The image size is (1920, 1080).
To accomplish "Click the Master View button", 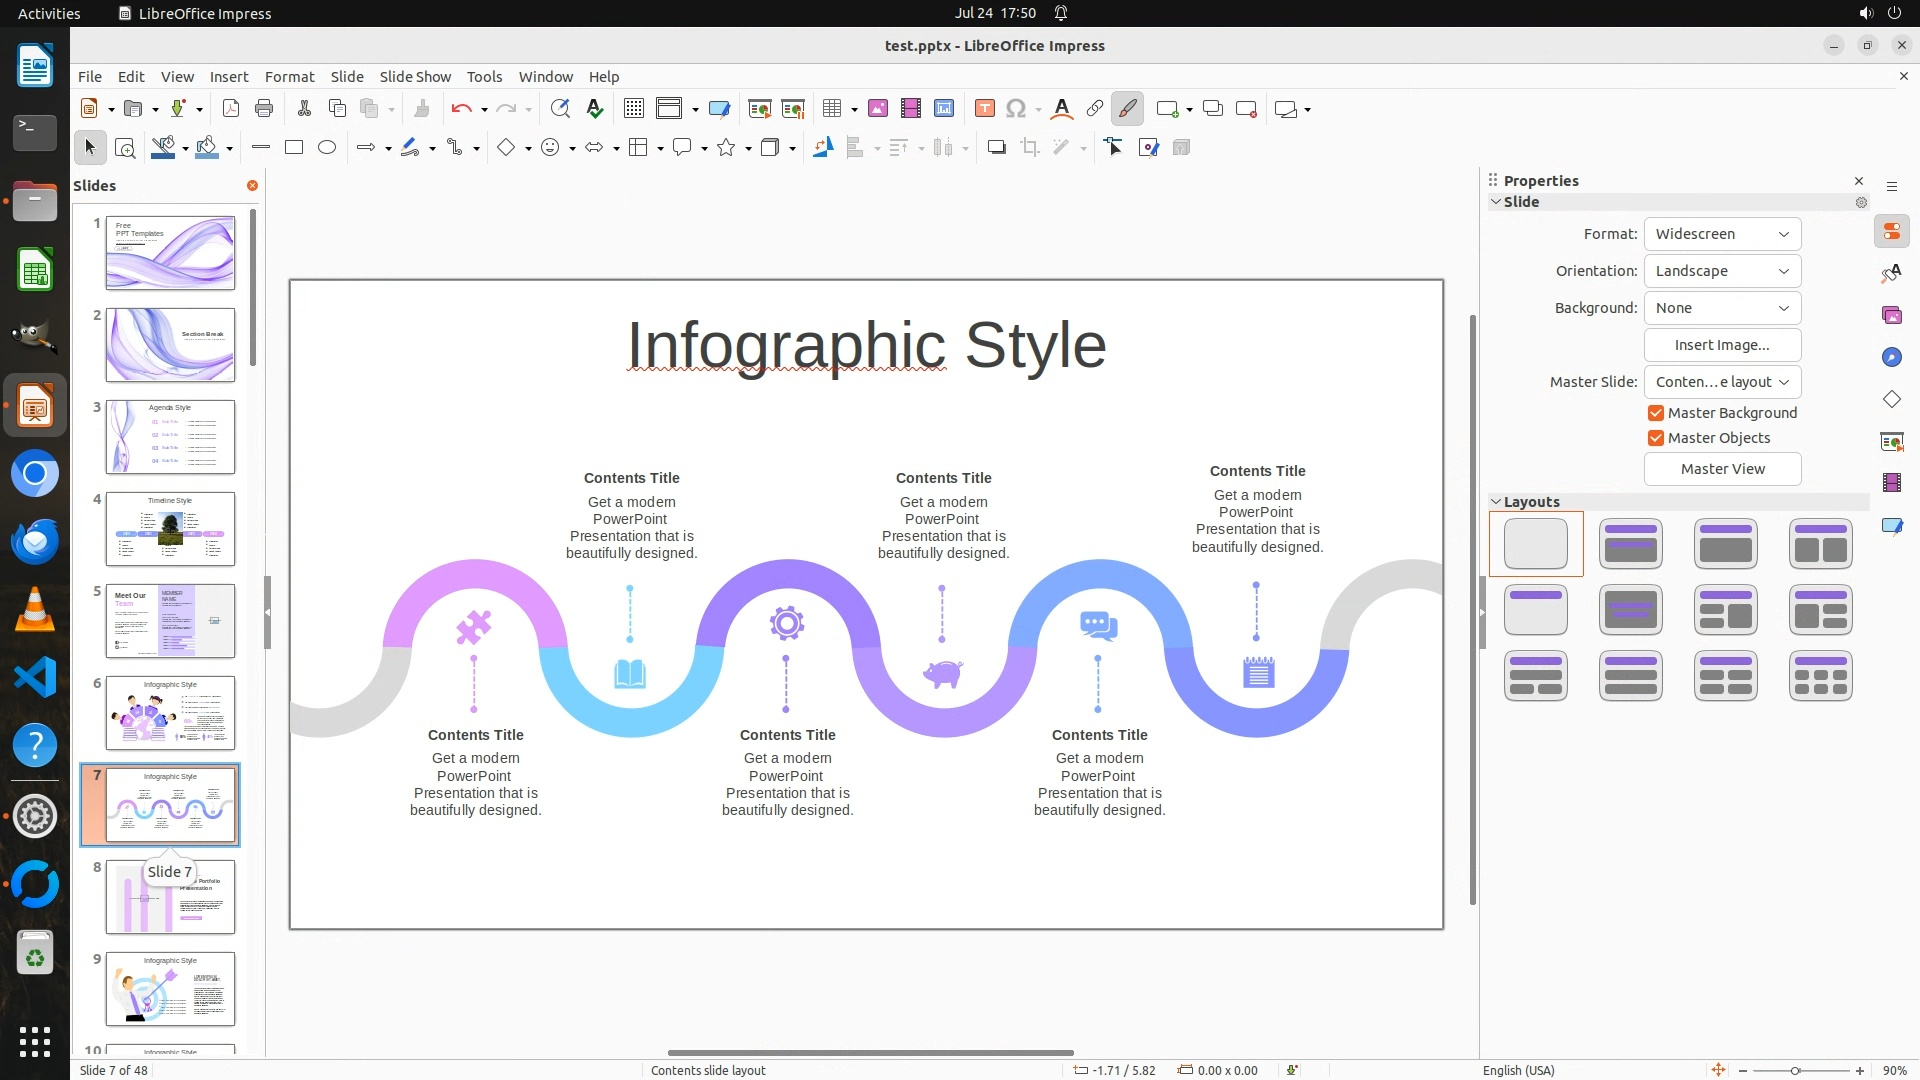I will pos(1721,469).
